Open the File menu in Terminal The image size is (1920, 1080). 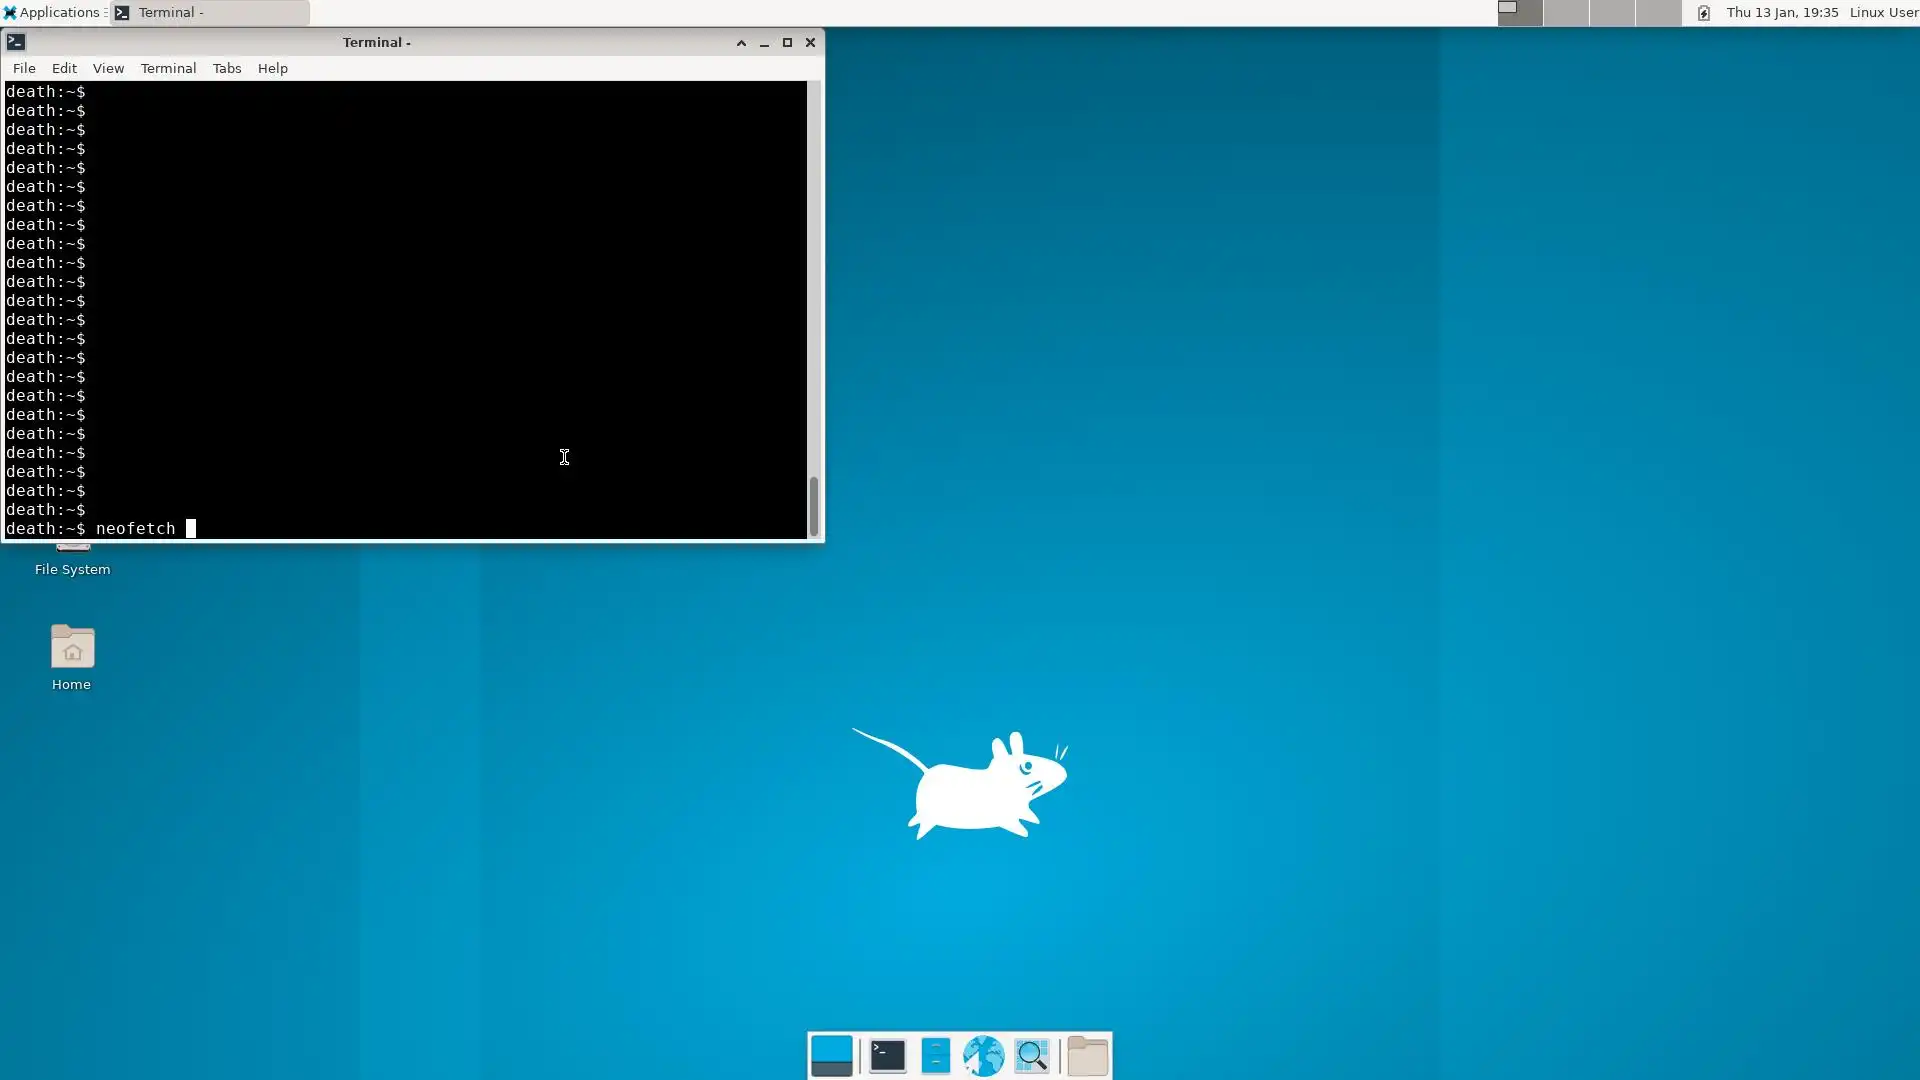tap(24, 68)
